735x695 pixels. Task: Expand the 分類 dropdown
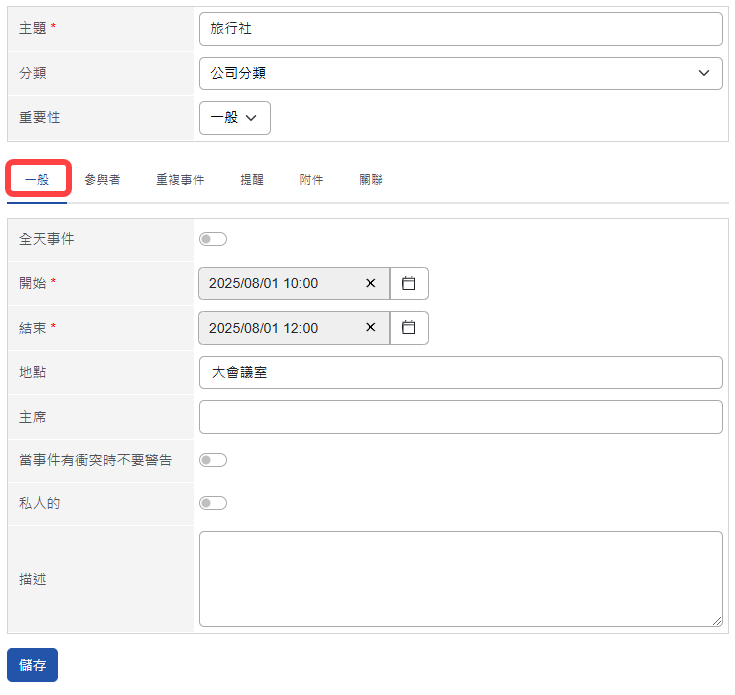pyautogui.click(x=460, y=73)
